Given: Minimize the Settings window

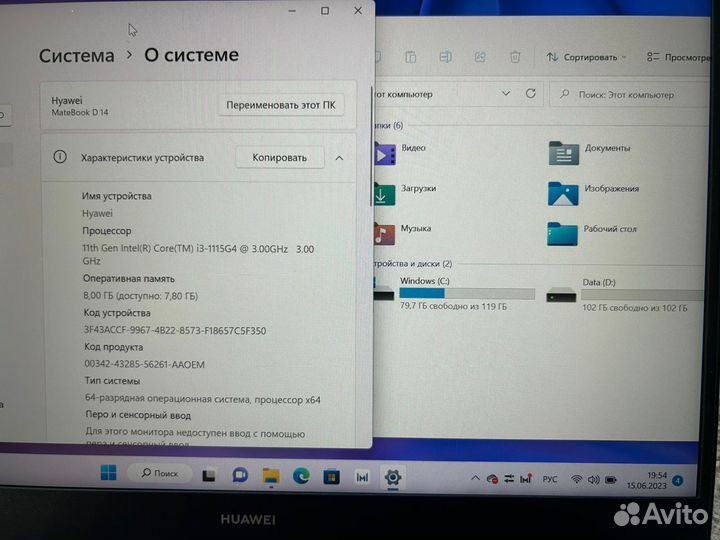Looking at the screenshot, I should coord(292,11).
